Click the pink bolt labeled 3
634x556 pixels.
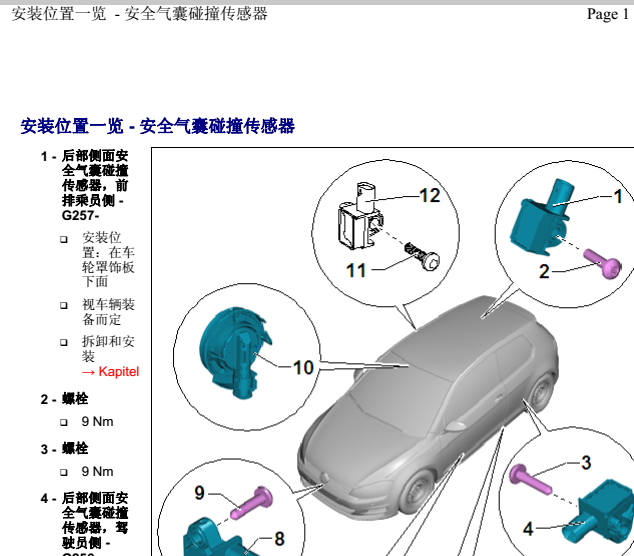click(530, 480)
